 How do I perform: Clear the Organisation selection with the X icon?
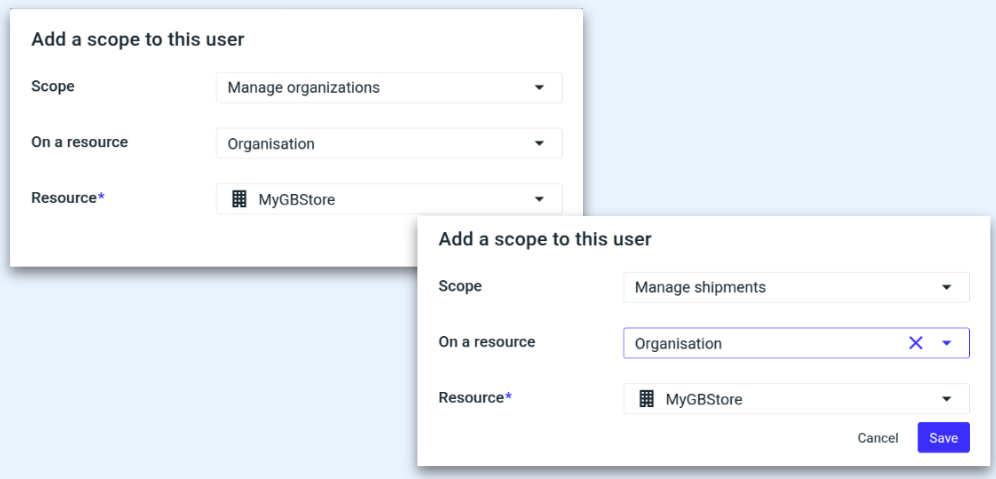pyautogui.click(x=915, y=343)
